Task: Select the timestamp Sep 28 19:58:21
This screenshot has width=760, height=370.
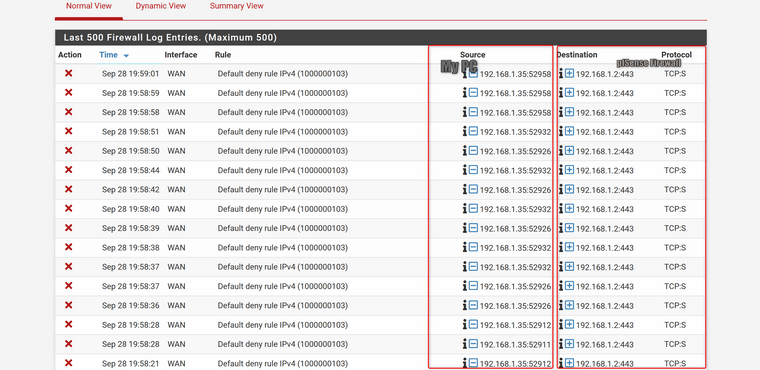Action: [130, 363]
